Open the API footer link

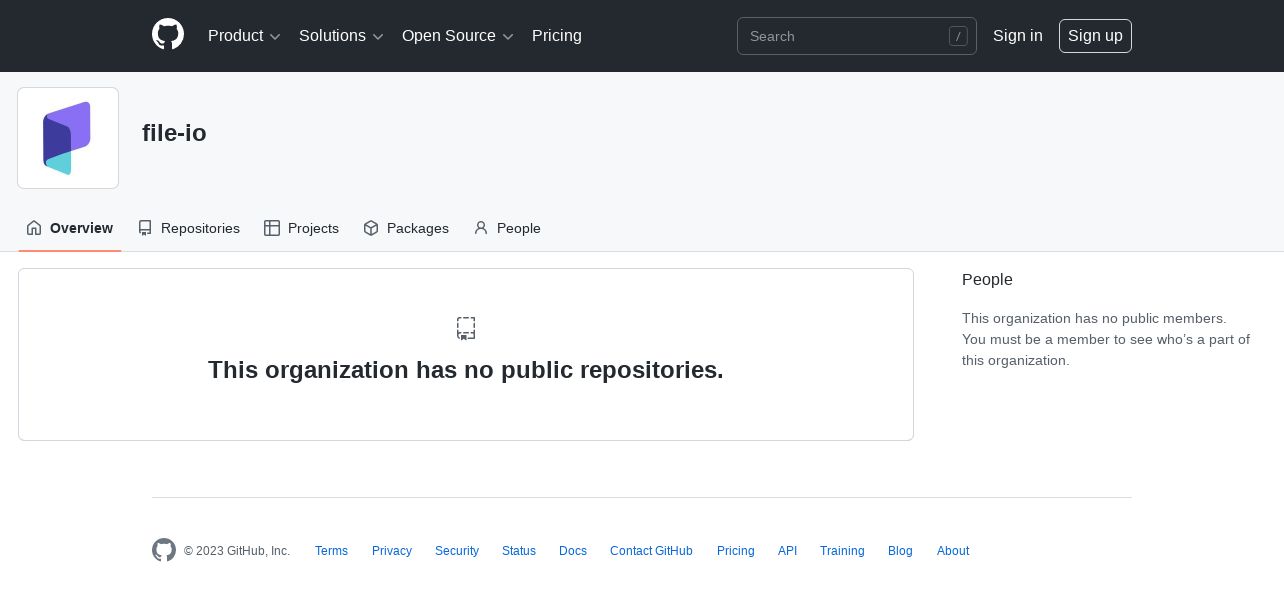(x=788, y=551)
